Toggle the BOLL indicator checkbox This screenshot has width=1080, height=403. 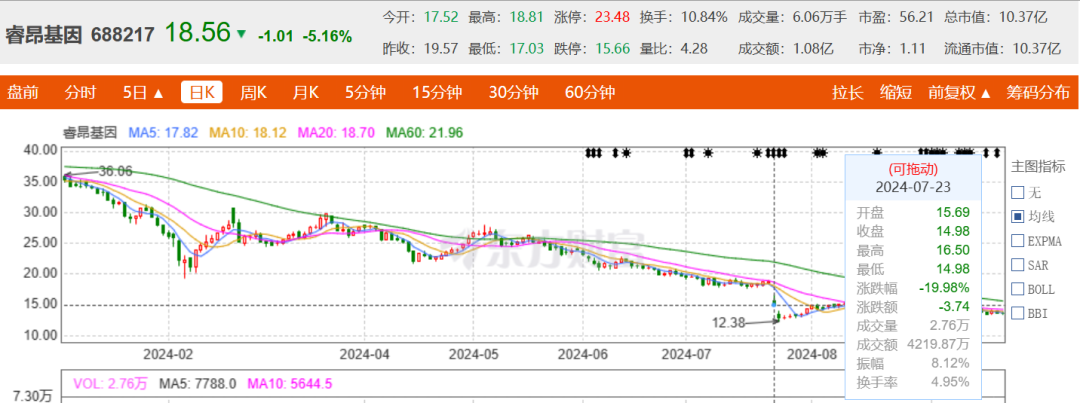pos(1018,289)
